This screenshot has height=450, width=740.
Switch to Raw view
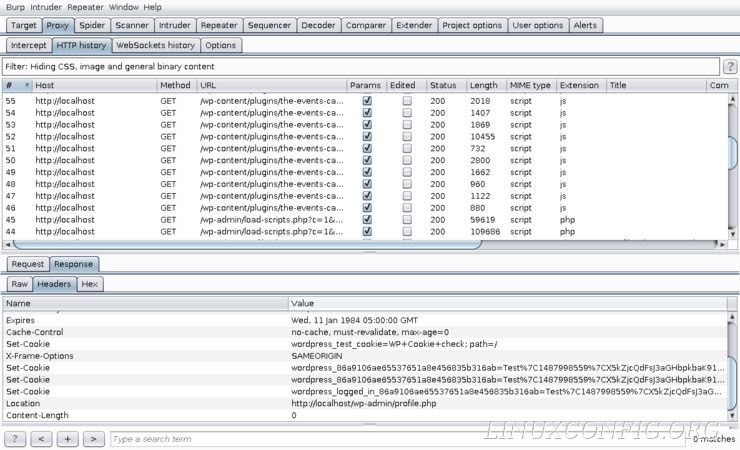pos(19,284)
